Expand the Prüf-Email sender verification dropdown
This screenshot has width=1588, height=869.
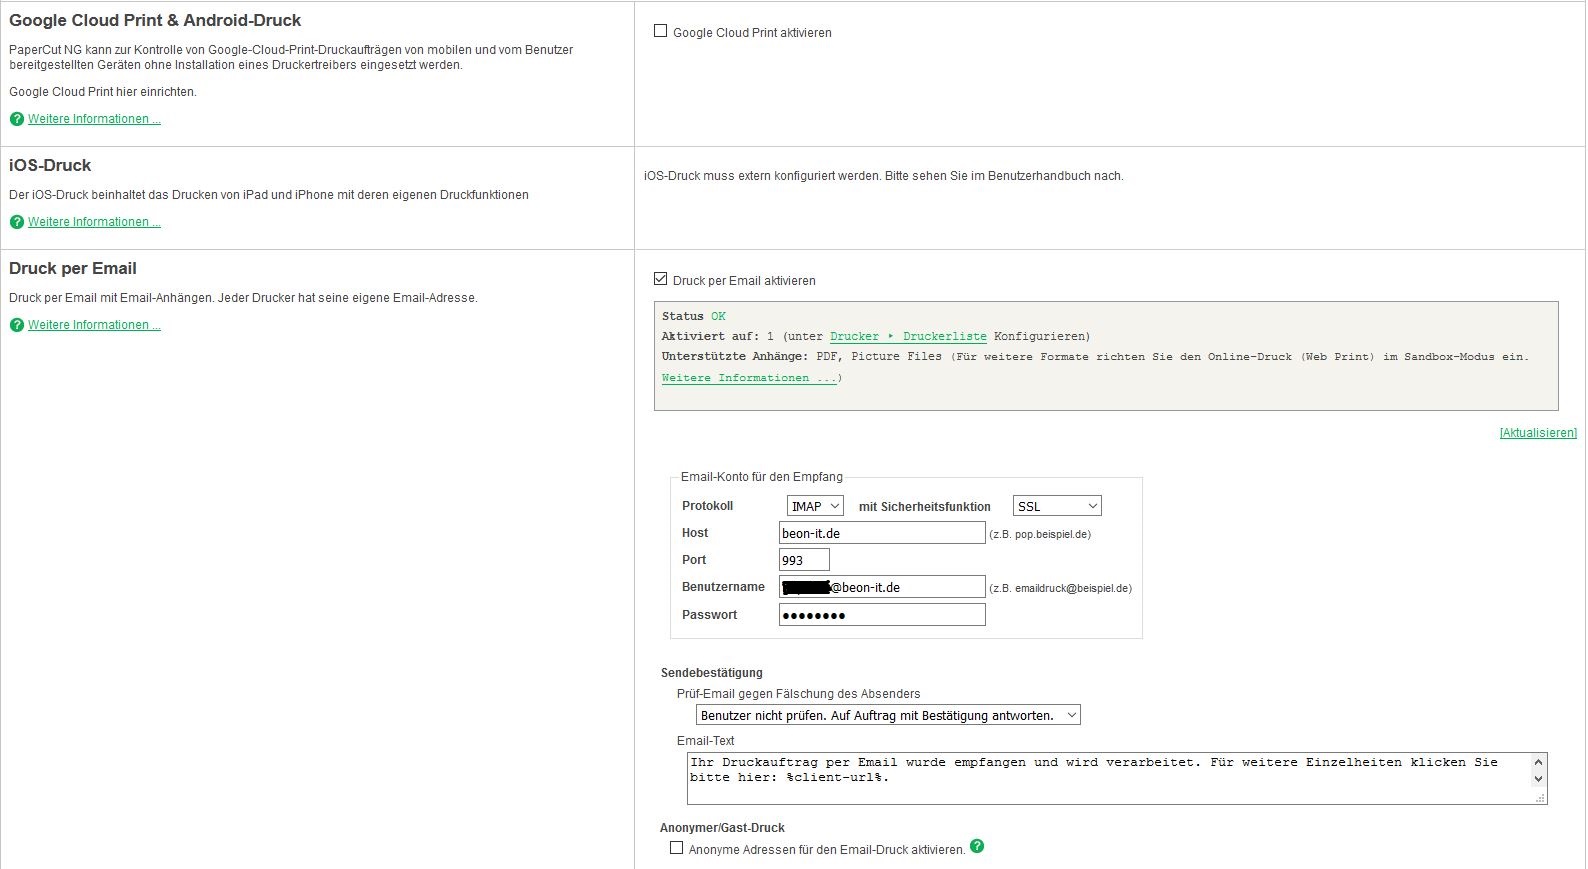(x=888, y=715)
